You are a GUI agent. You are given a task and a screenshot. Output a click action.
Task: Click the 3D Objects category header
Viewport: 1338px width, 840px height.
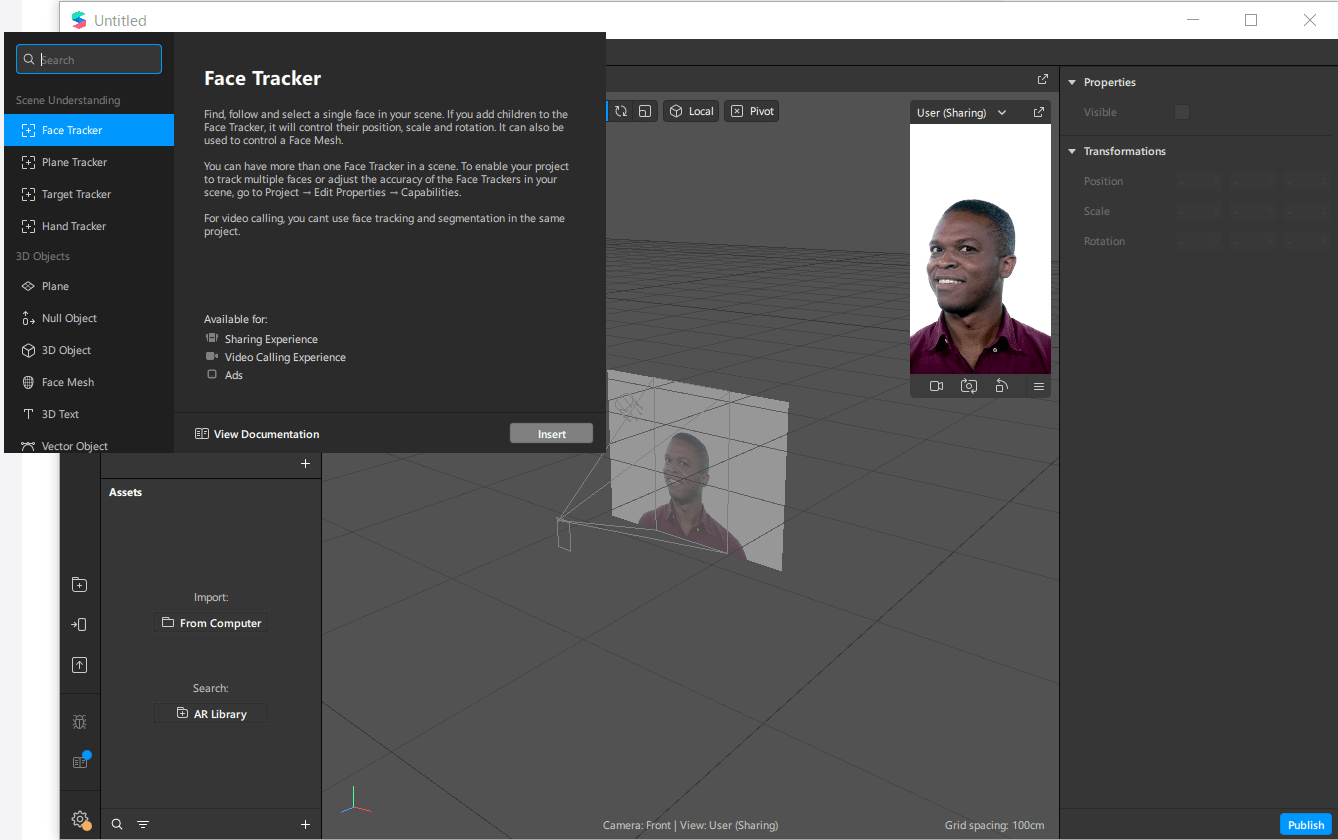pos(43,256)
